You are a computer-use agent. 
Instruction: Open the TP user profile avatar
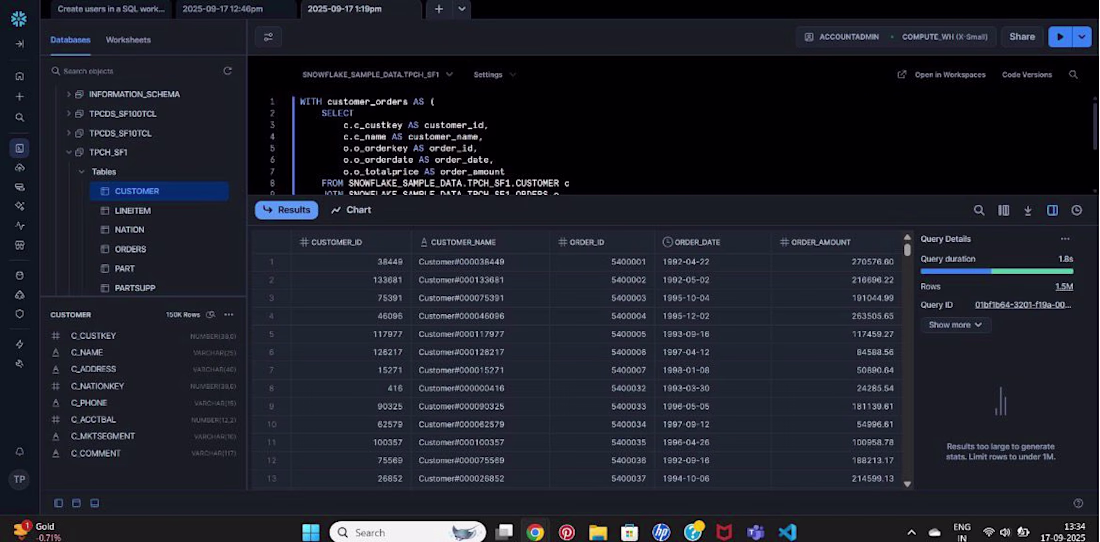[x=19, y=480]
